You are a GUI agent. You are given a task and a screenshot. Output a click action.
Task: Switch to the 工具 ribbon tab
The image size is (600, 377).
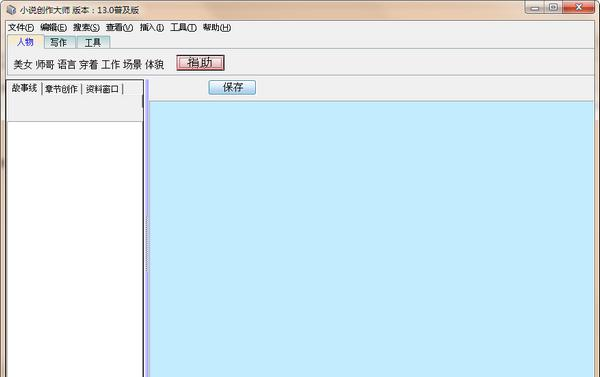[x=93, y=42]
